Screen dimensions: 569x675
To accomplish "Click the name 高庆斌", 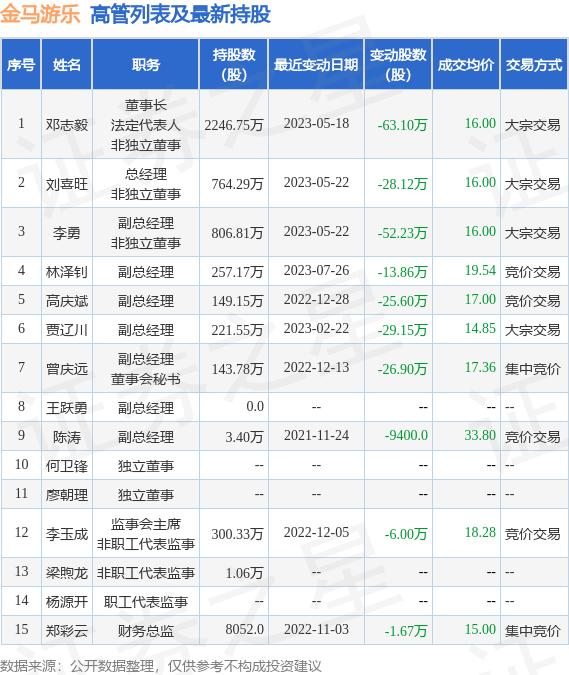I will pyautogui.click(x=67, y=300).
